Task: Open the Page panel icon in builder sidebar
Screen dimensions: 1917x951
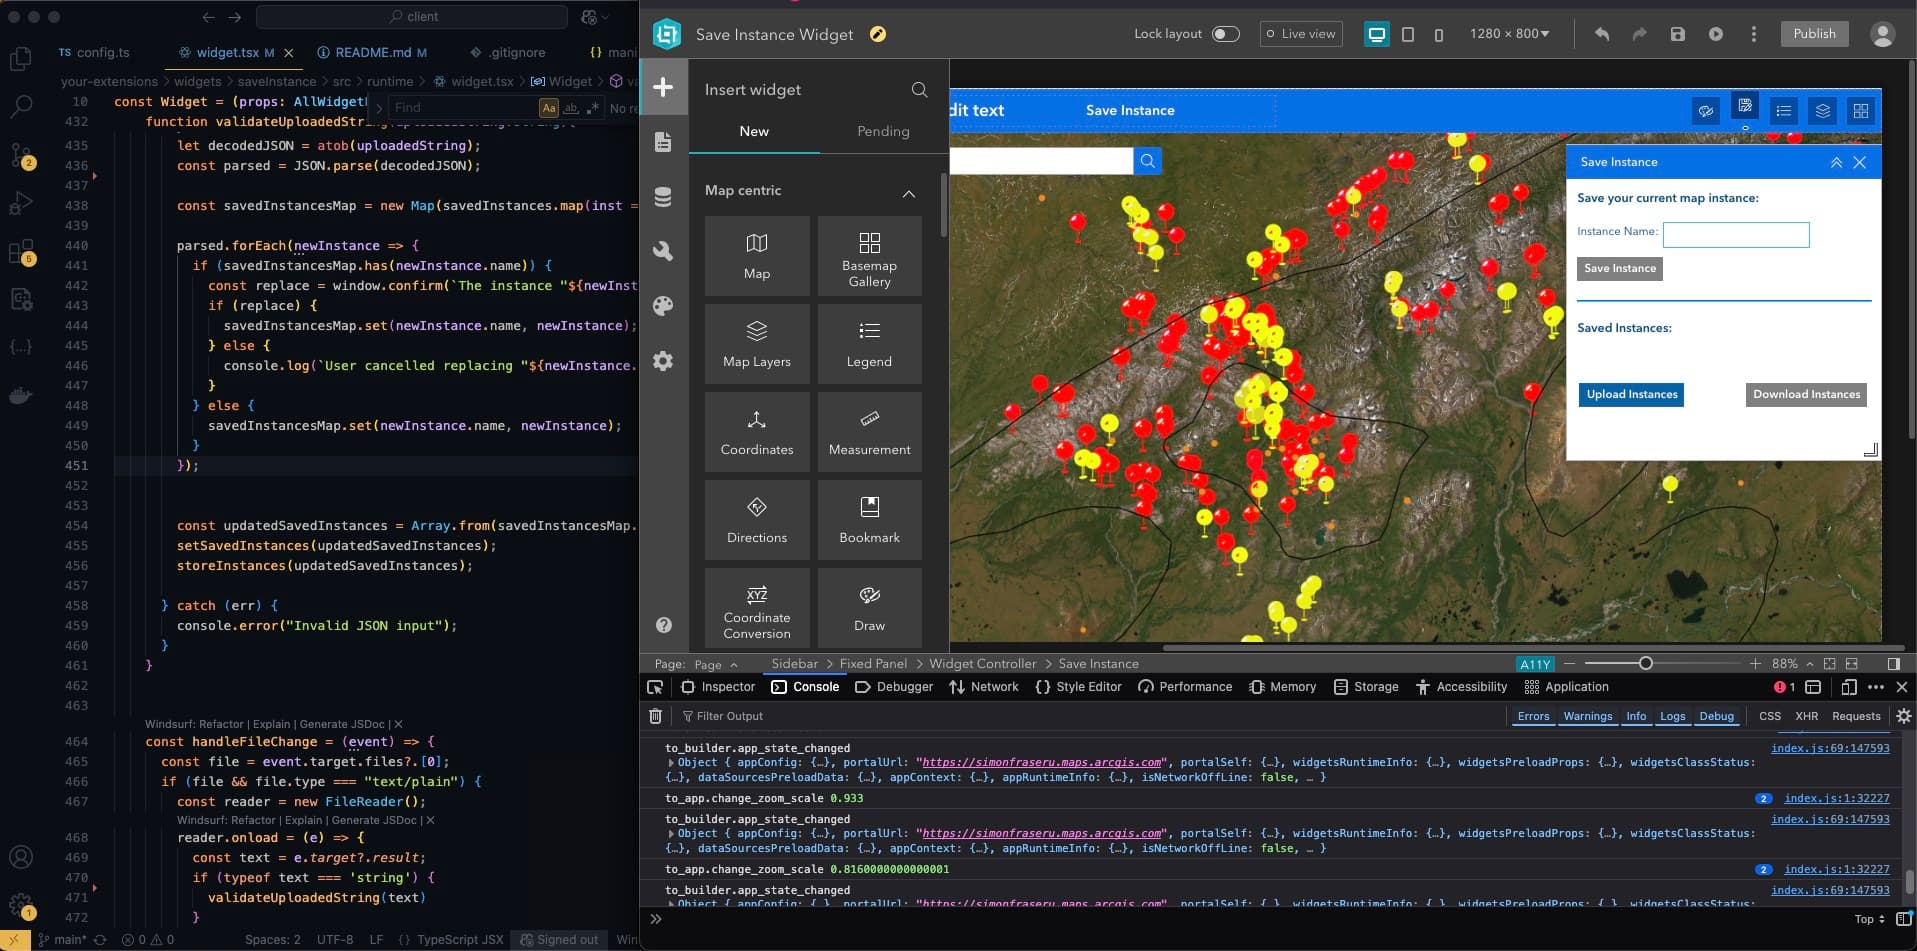Action: click(x=663, y=142)
